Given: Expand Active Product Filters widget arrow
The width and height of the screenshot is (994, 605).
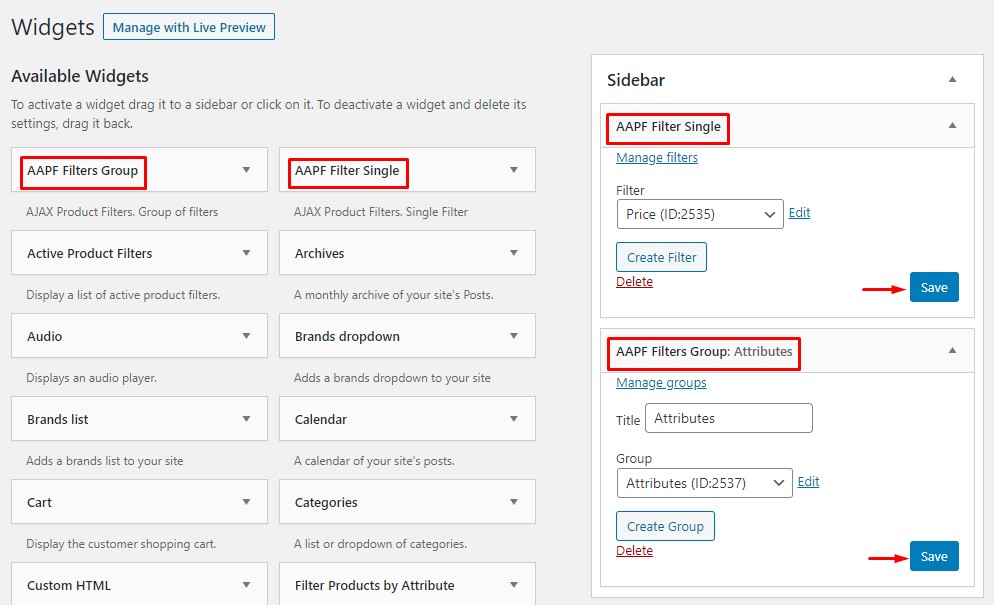Looking at the screenshot, I should (246, 253).
